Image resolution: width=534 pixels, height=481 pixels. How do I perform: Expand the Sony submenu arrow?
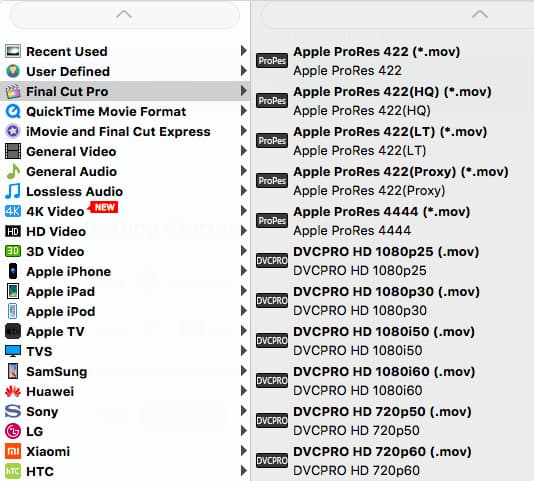click(244, 410)
